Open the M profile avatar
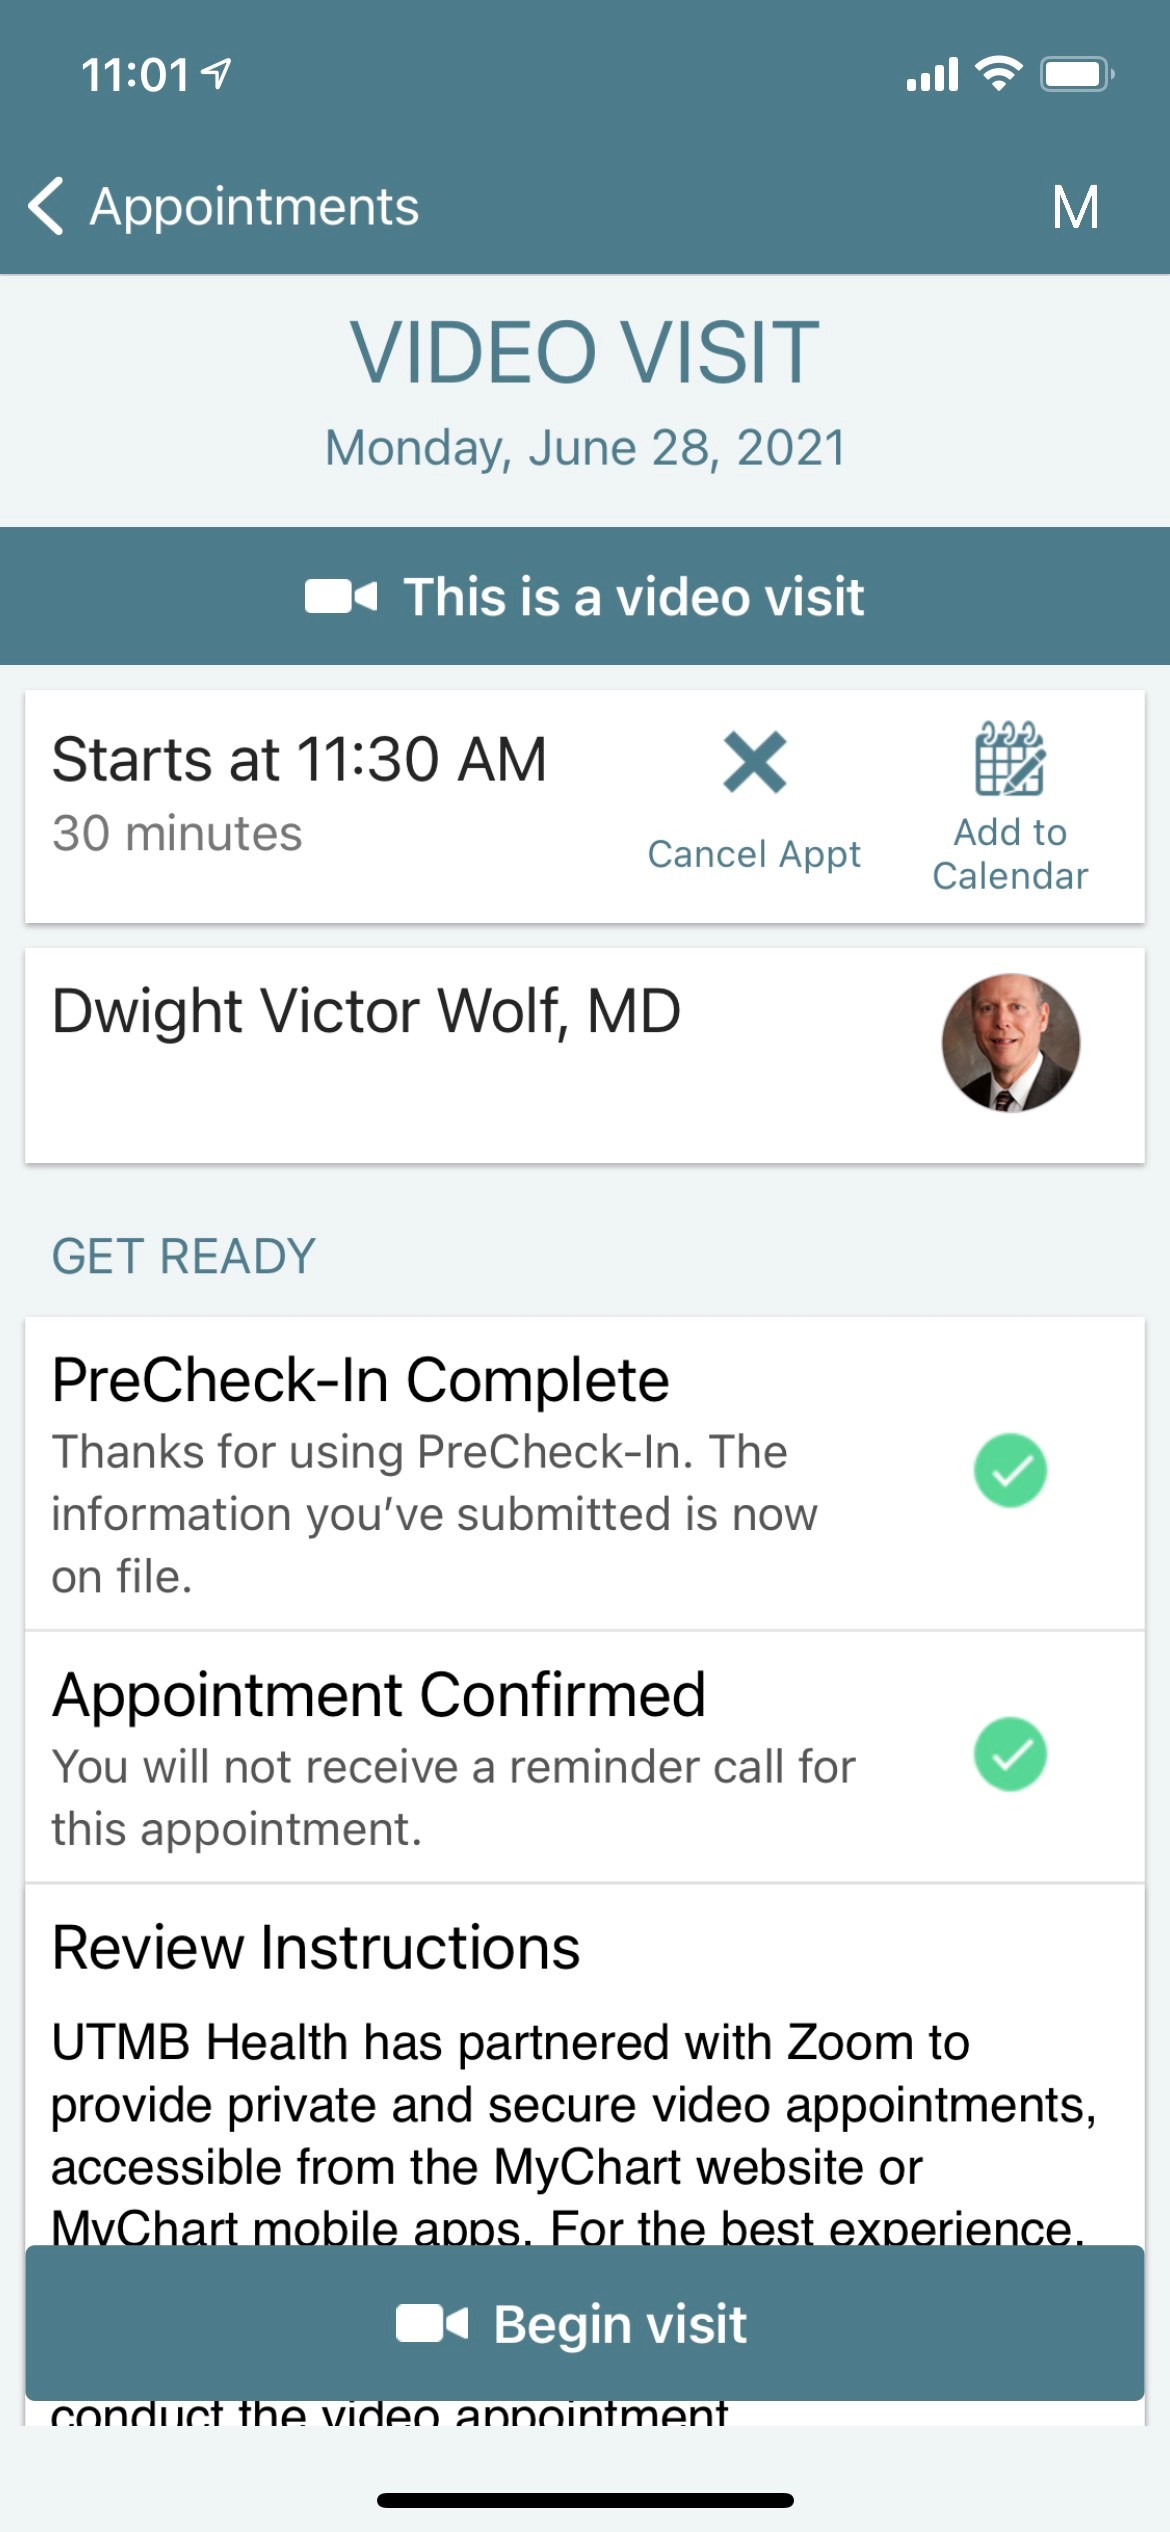Screen dimensions: 1170x2532 click(x=1075, y=207)
